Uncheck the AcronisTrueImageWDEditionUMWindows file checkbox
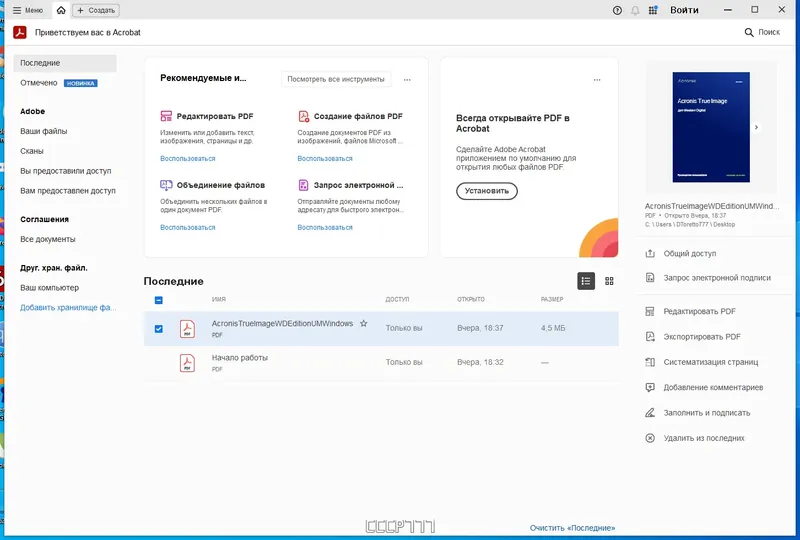 tap(159, 329)
